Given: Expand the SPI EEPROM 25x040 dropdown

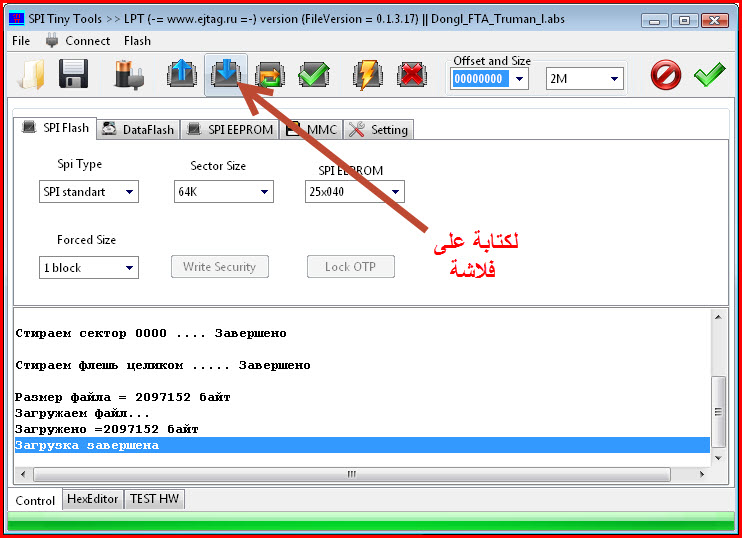Looking at the screenshot, I should [395, 192].
